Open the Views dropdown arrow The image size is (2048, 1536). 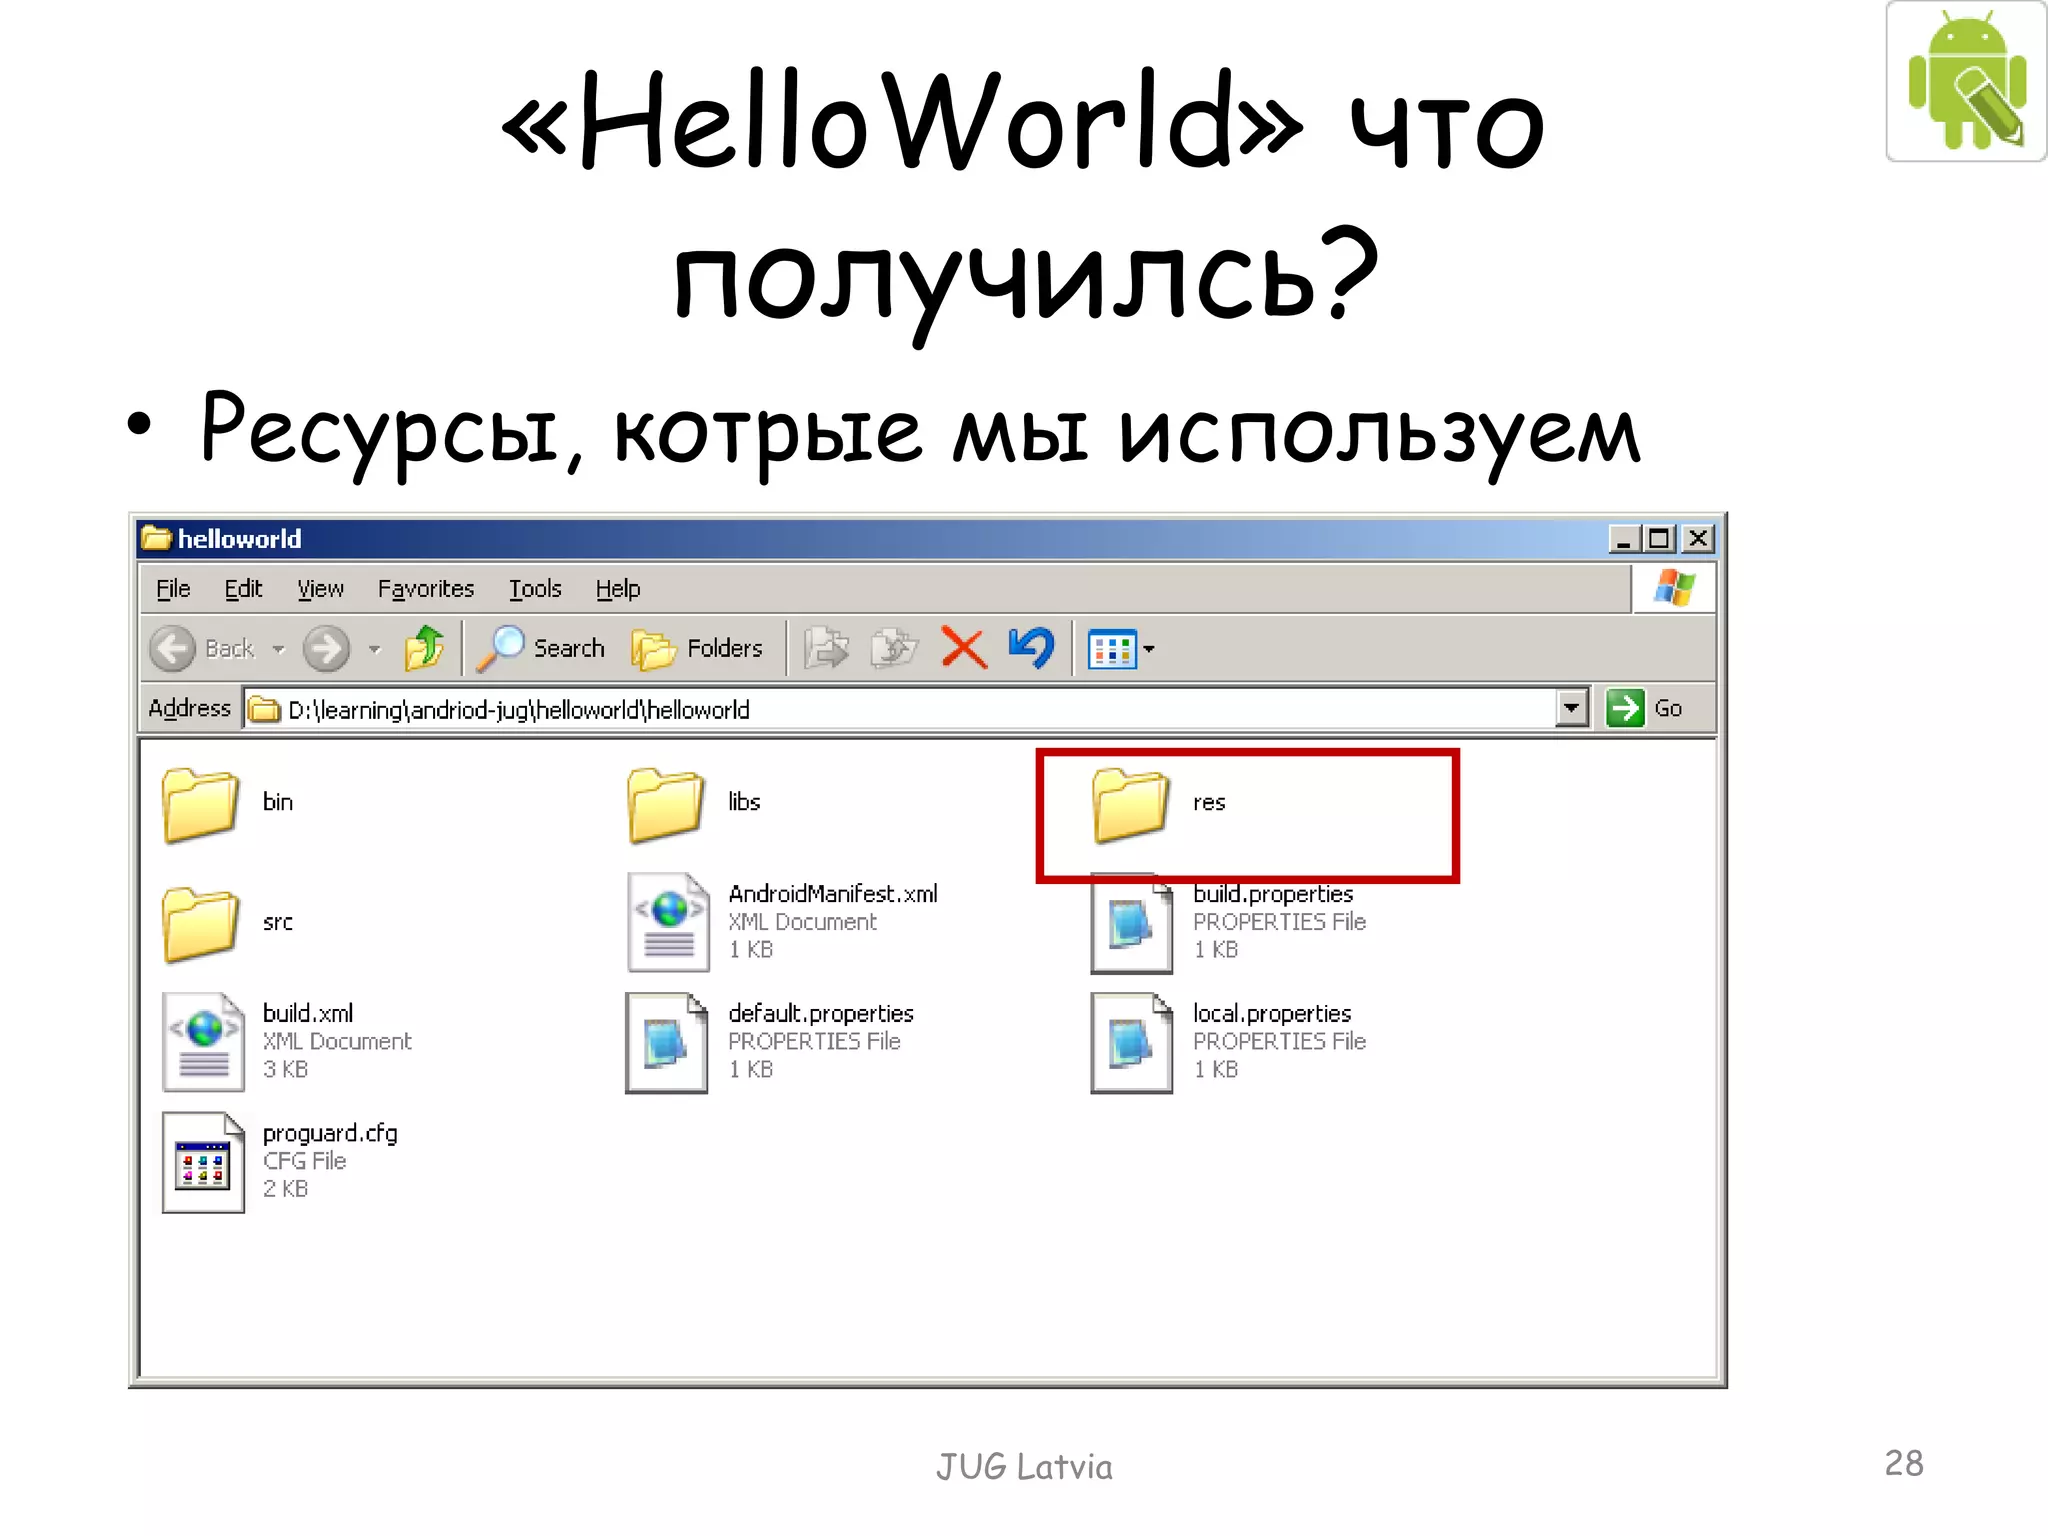[x=1149, y=649]
